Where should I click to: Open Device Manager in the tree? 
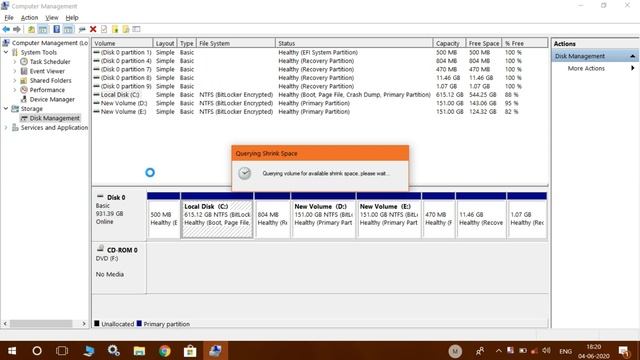pos(52,99)
